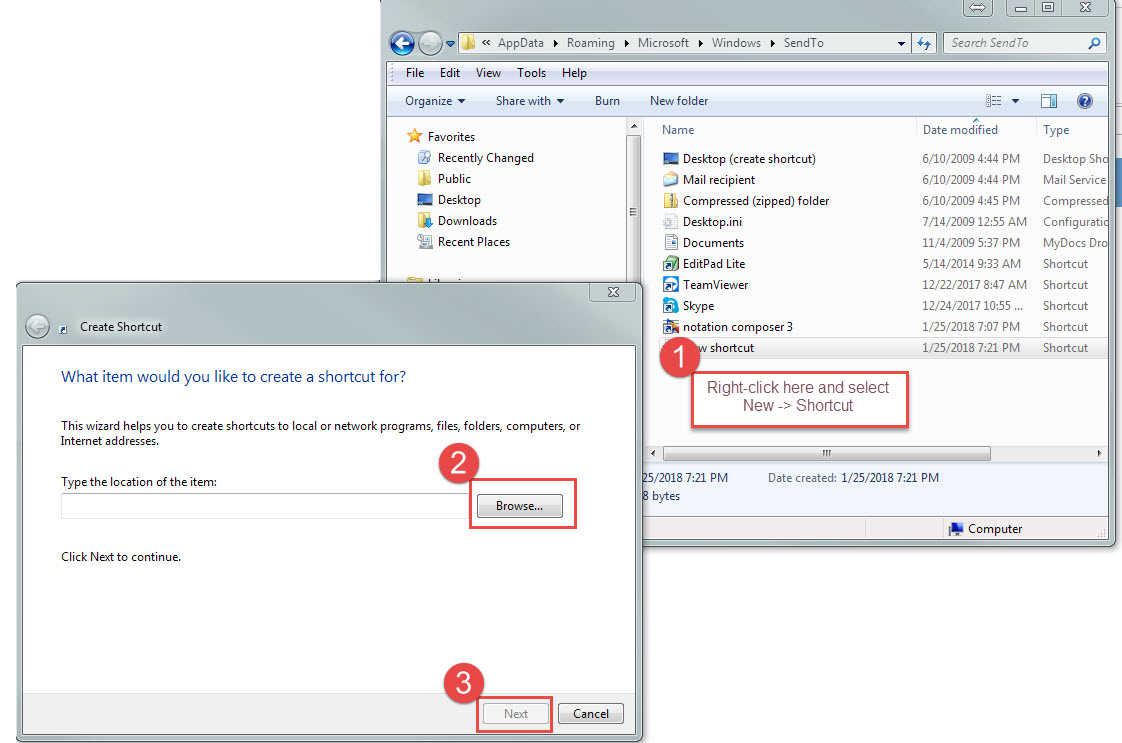Open the Organize dropdown menu
1122x743 pixels.
pos(435,101)
